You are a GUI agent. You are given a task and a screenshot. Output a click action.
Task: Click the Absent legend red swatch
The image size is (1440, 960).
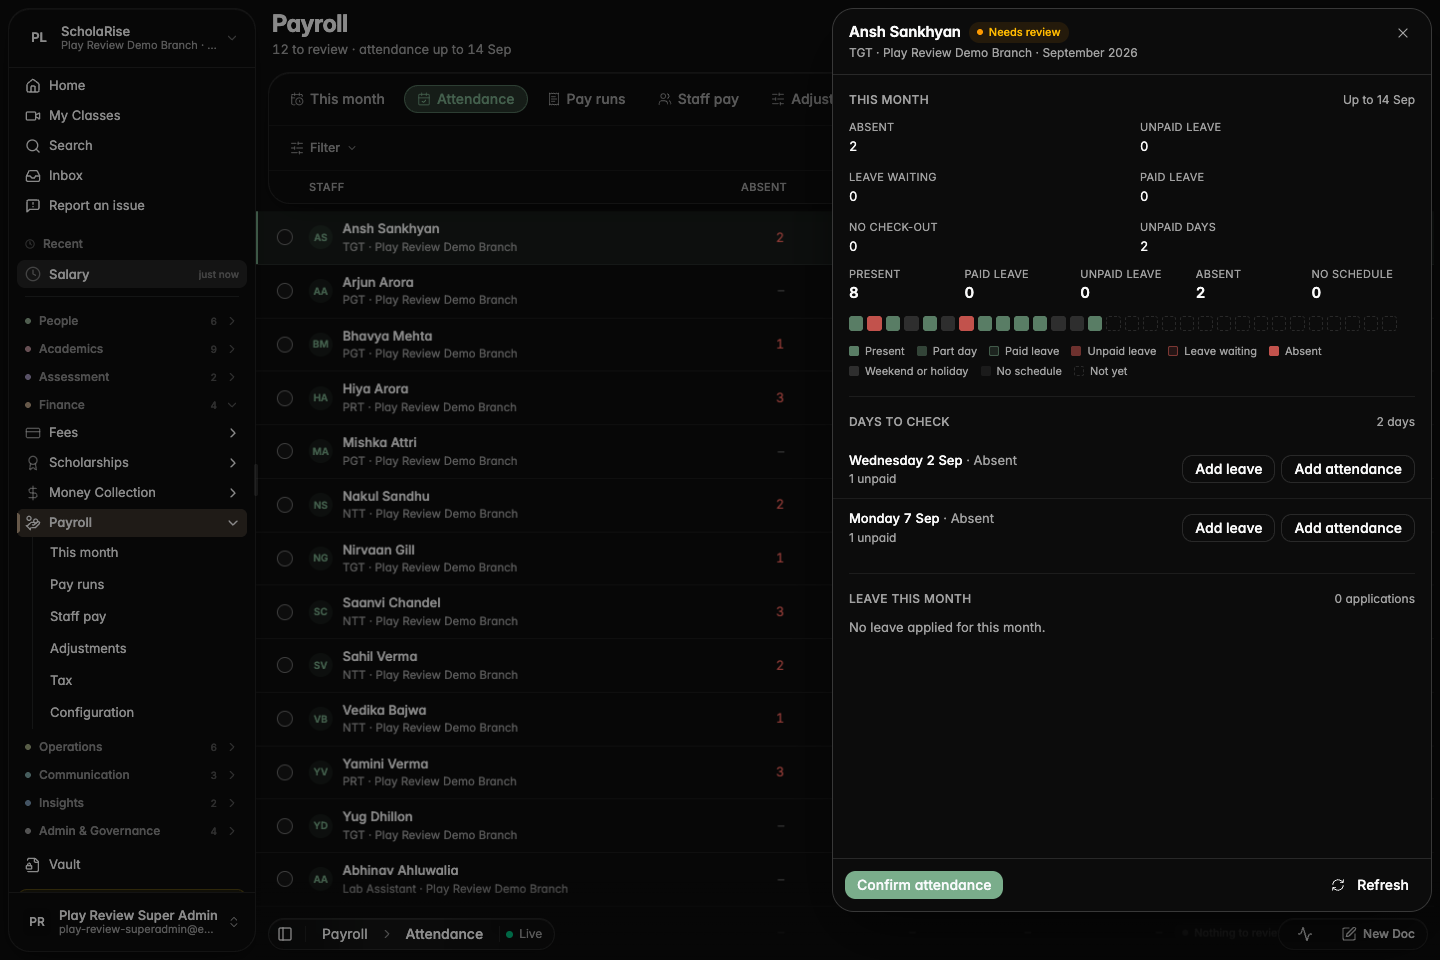tap(1274, 352)
